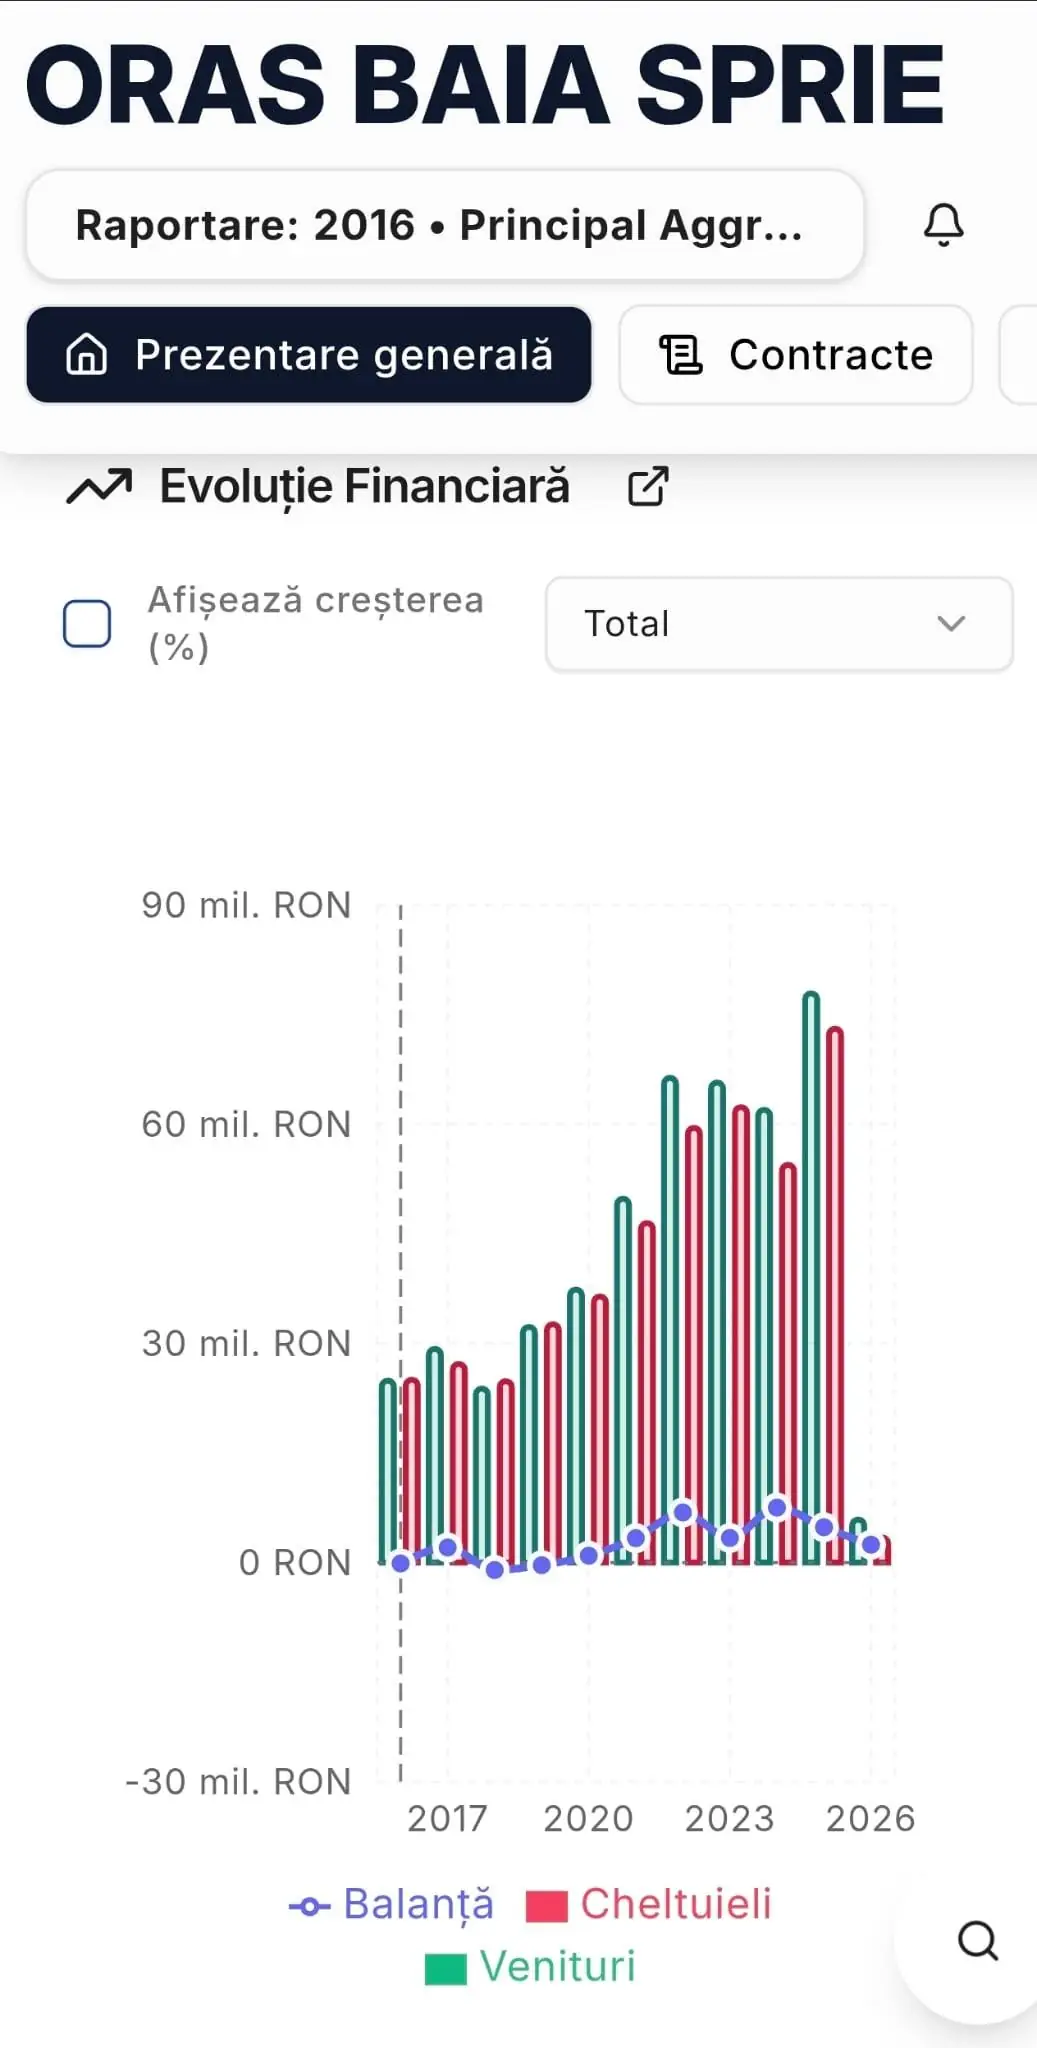
Task: Toggle Venituri series in chart legend
Action: click(557, 1966)
